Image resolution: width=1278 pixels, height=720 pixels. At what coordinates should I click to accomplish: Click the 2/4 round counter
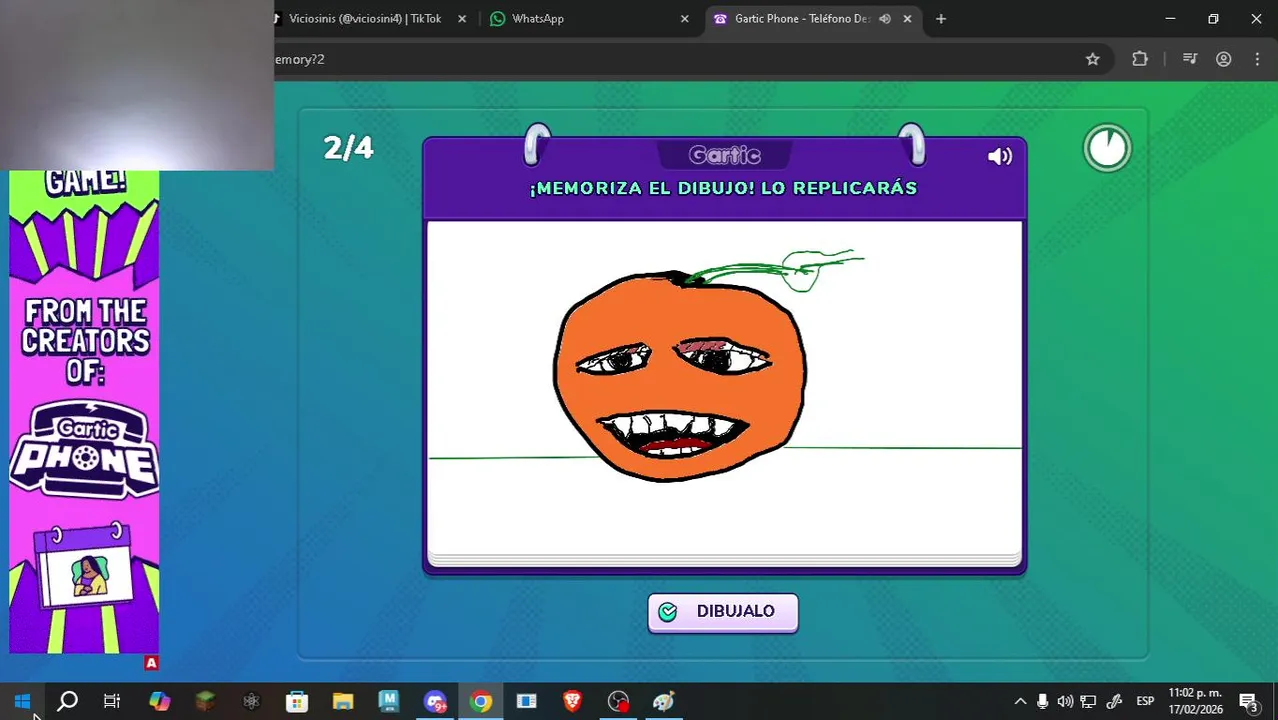coord(348,148)
